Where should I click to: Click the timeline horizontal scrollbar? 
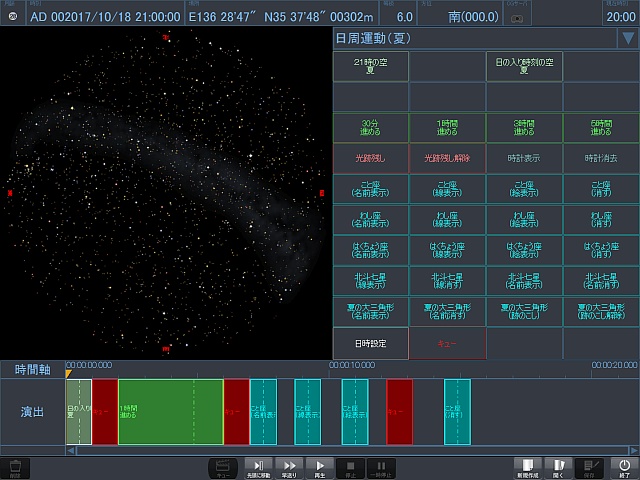pos(350,450)
